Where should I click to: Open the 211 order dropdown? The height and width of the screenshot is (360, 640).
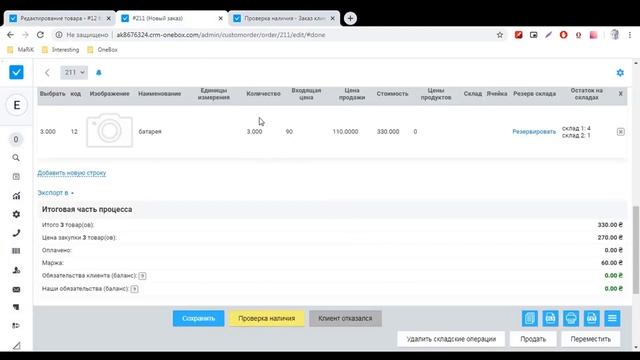click(74, 73)
